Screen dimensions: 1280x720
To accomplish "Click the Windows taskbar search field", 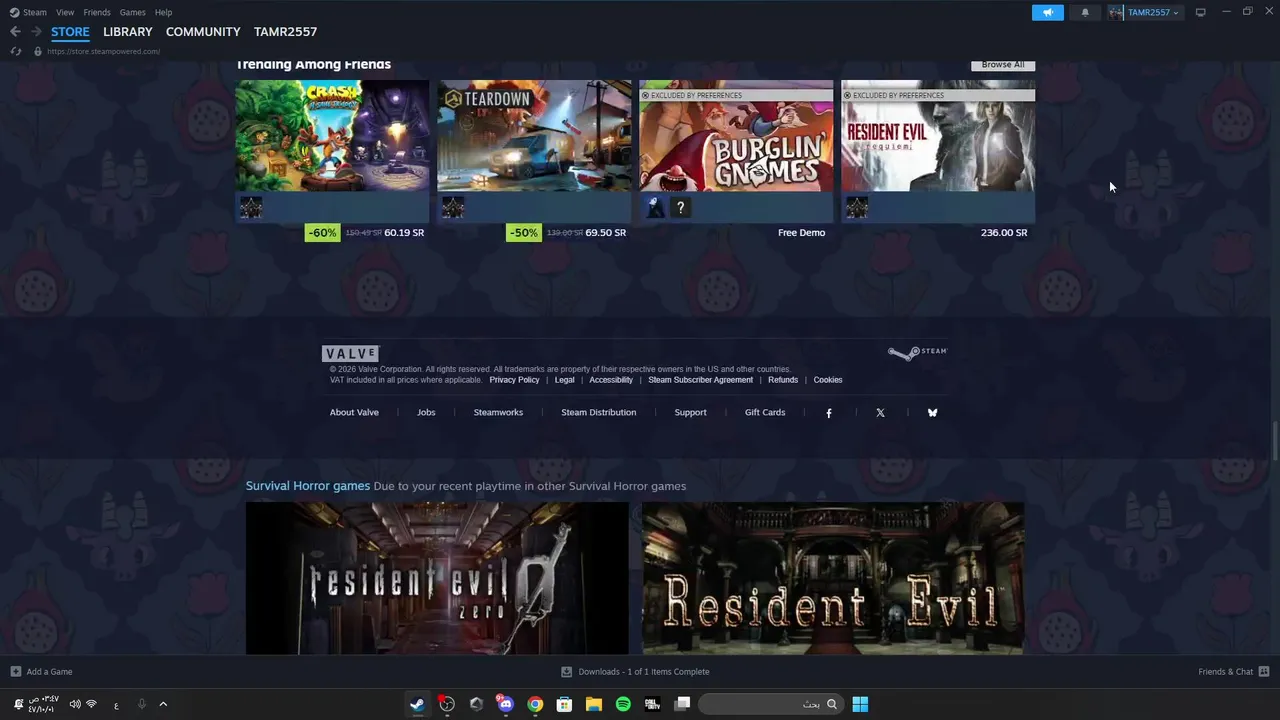I will 770,704.
